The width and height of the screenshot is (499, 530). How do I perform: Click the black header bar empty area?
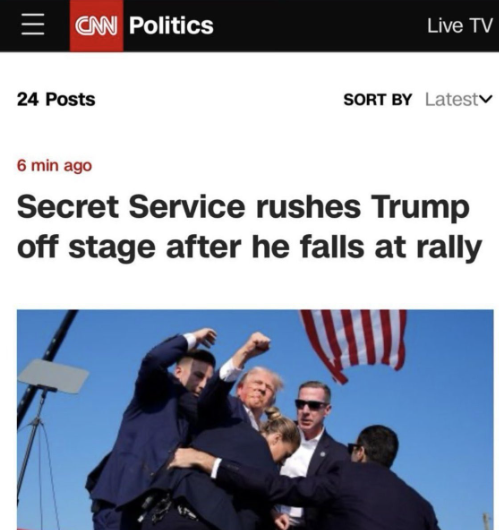(x=319, y=26)
